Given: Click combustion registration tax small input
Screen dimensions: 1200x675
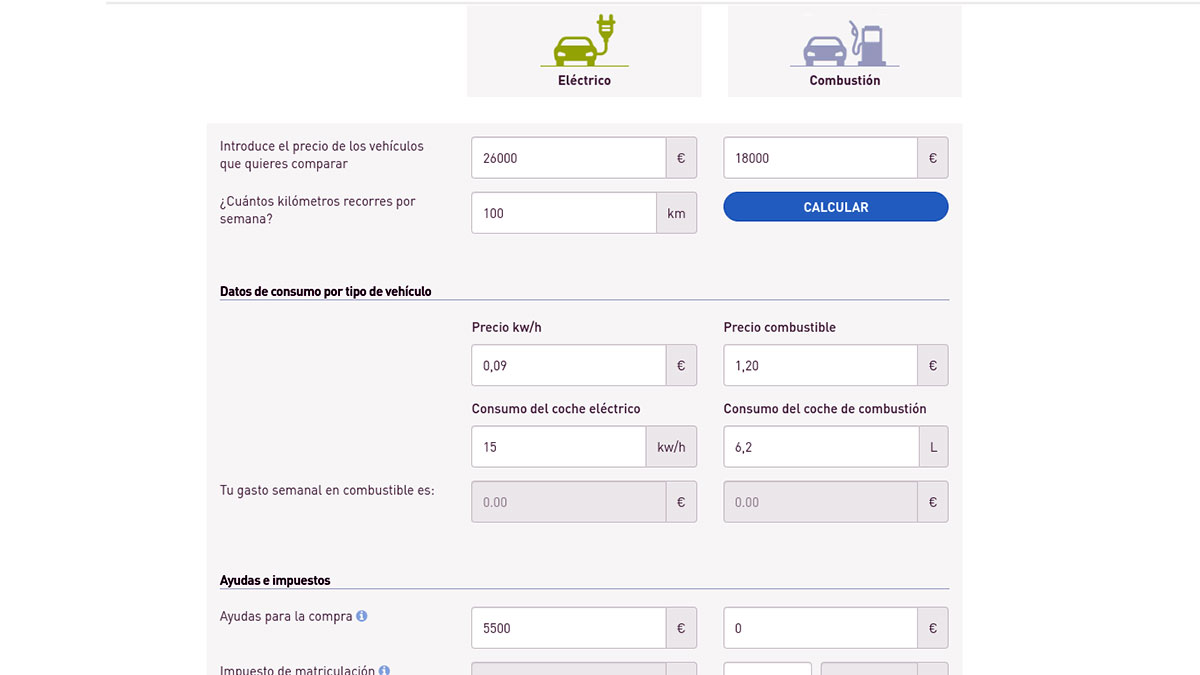Looking at the screenshot, I should click(x=767, y=668).
